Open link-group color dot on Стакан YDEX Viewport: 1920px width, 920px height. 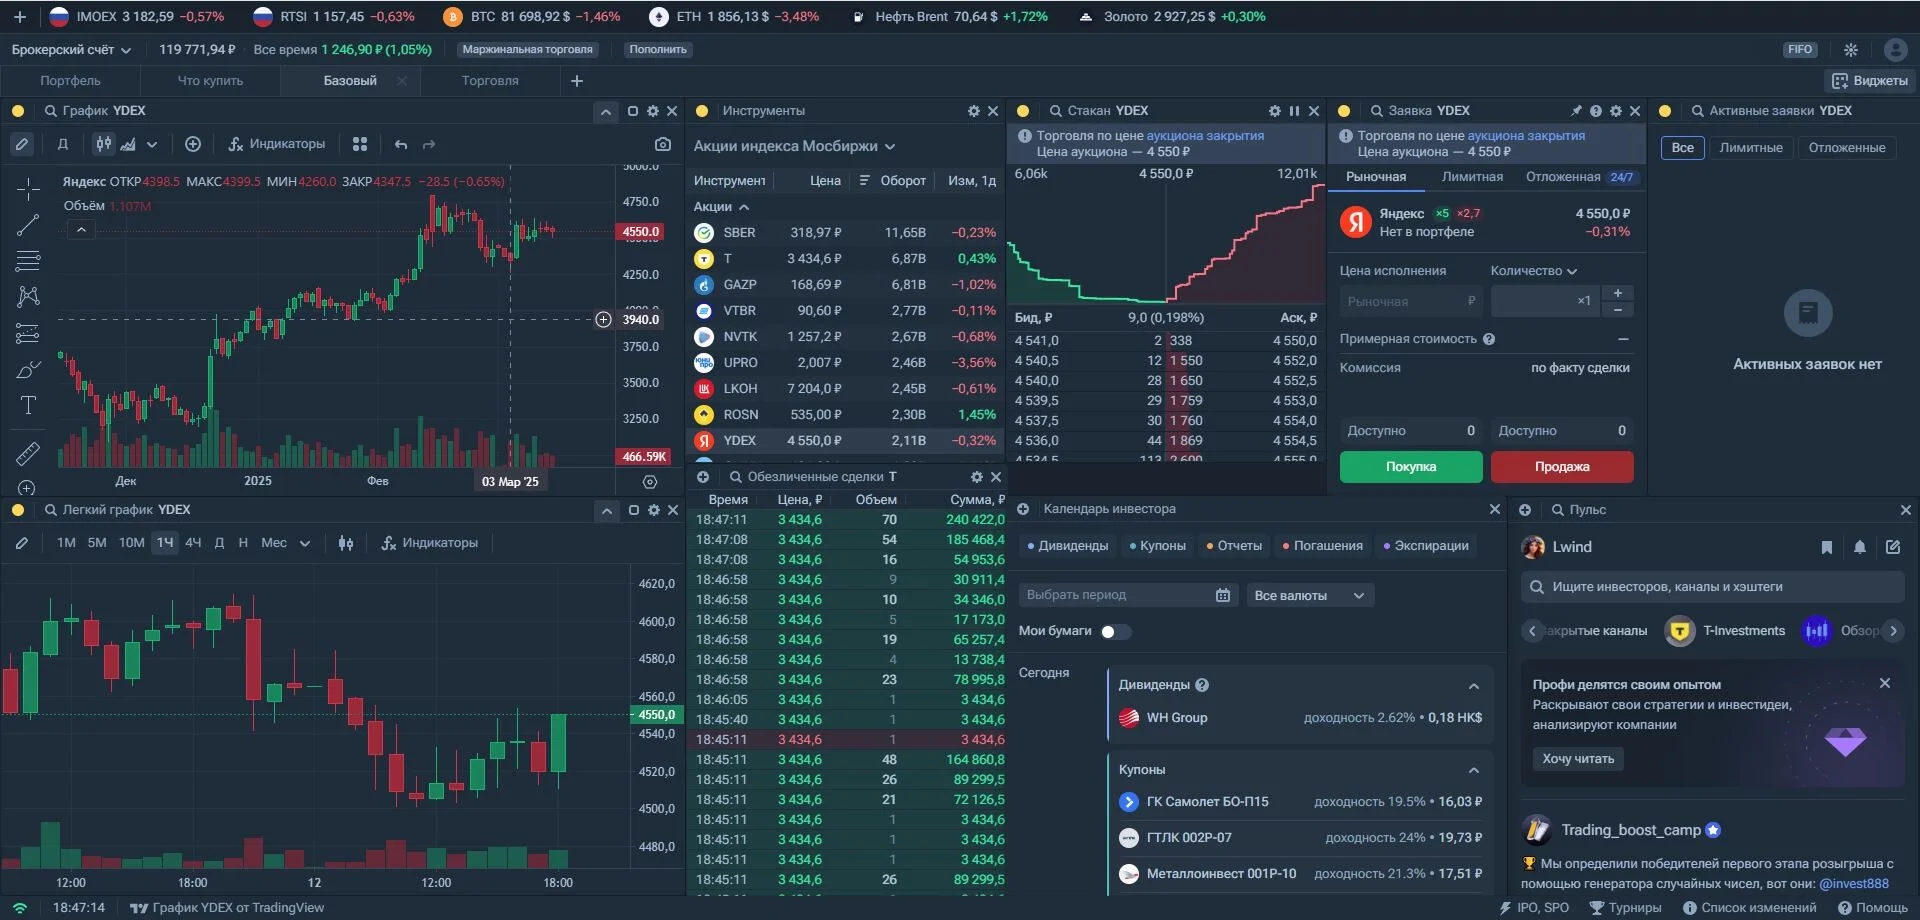(x=1023, y=111)
